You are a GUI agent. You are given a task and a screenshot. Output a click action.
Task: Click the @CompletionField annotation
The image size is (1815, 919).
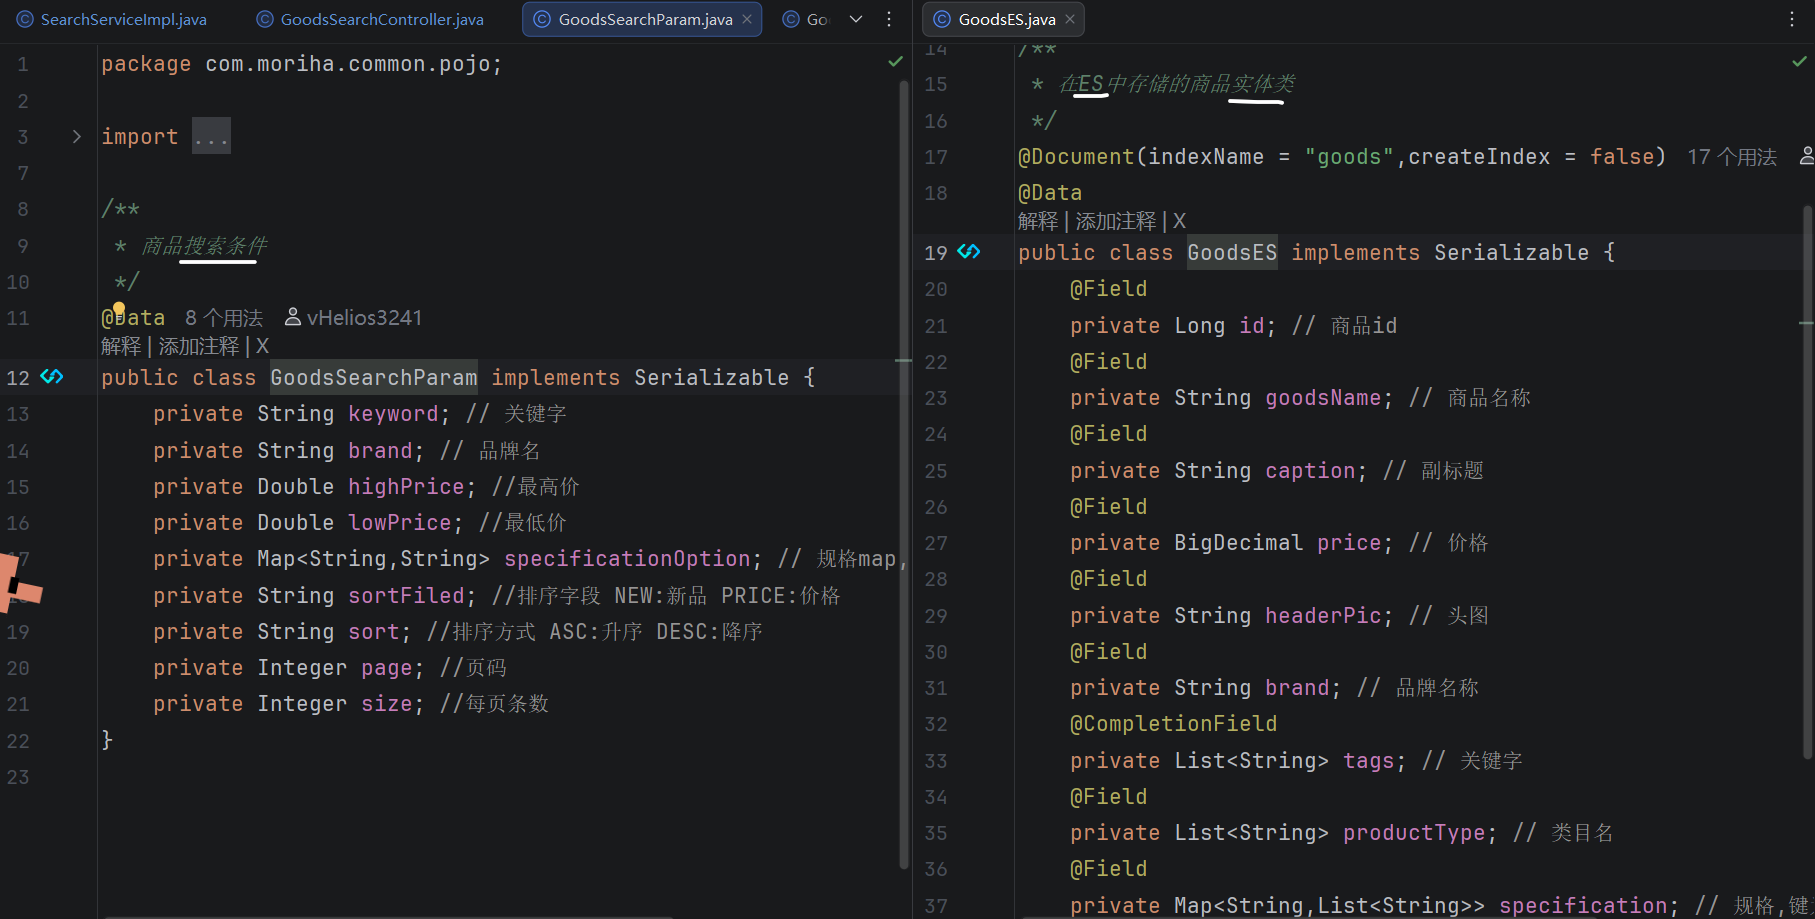coord(1174,724)
